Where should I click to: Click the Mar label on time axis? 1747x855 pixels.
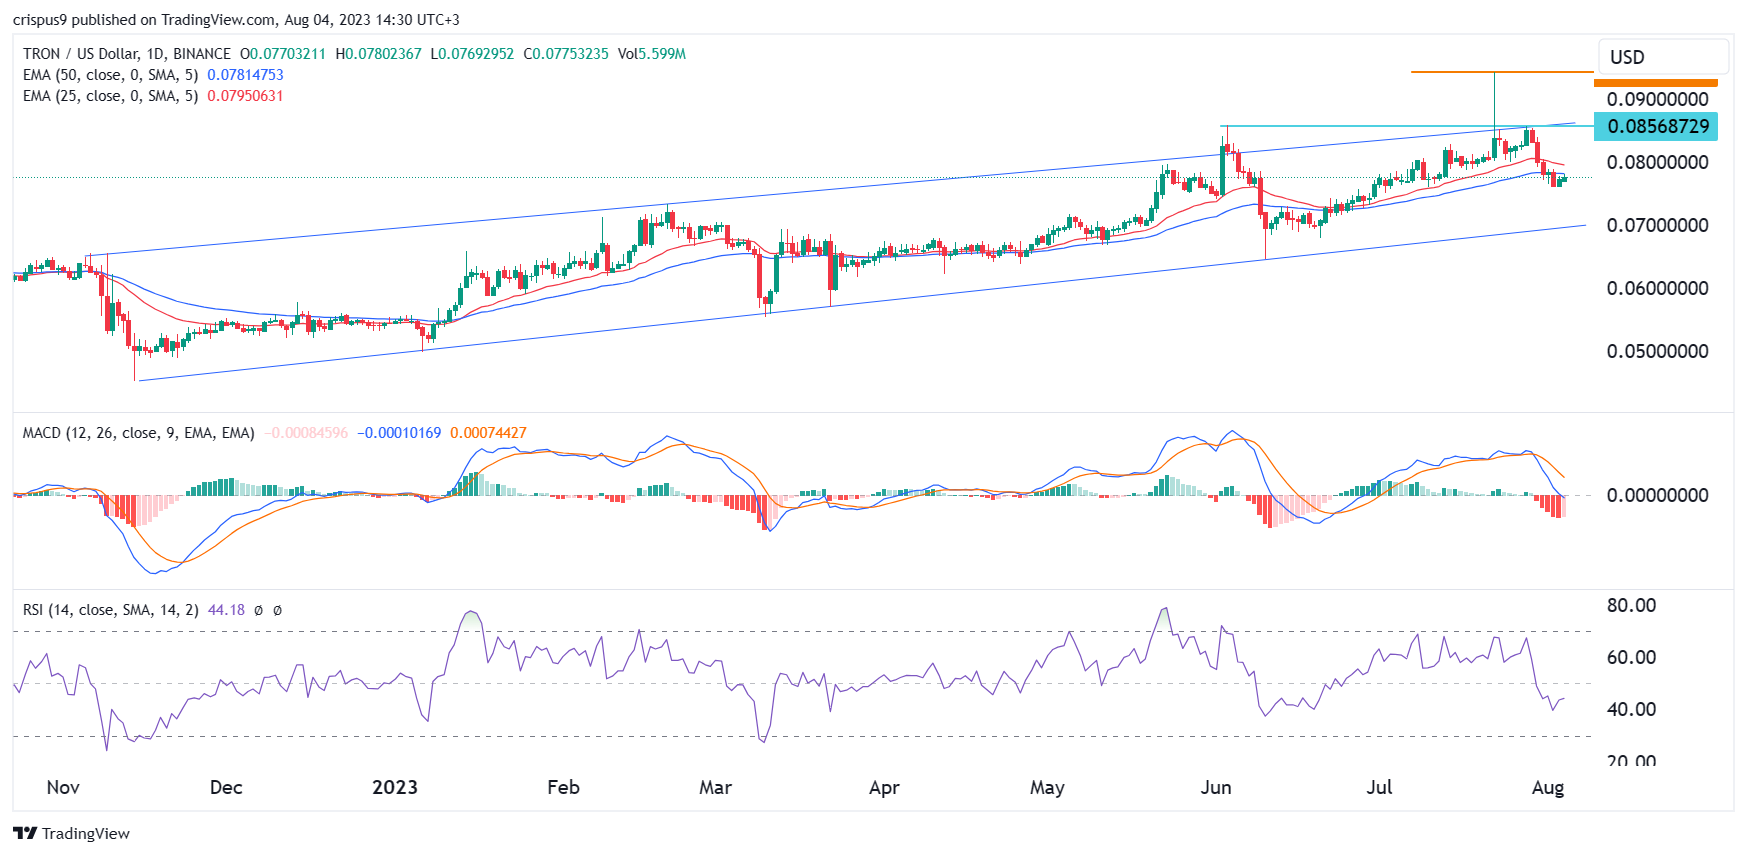tap(715, 787)
